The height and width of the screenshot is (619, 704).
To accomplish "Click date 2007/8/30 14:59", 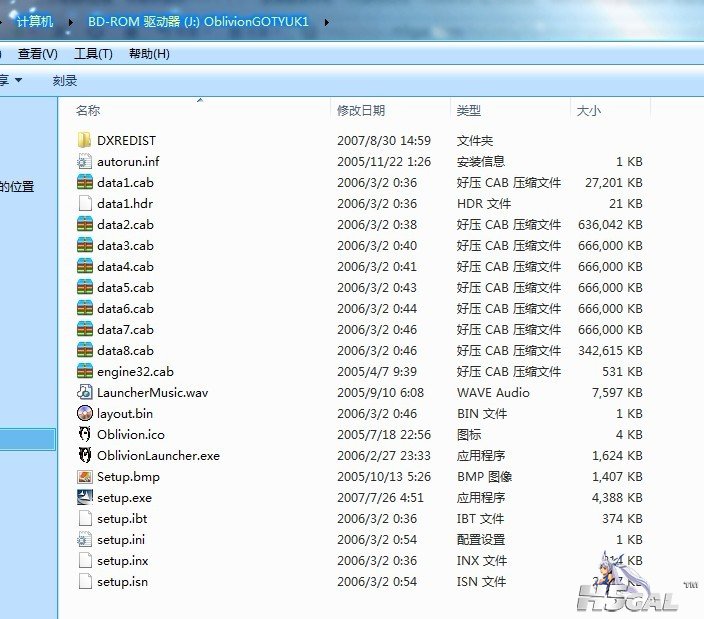I will point(384,140).
